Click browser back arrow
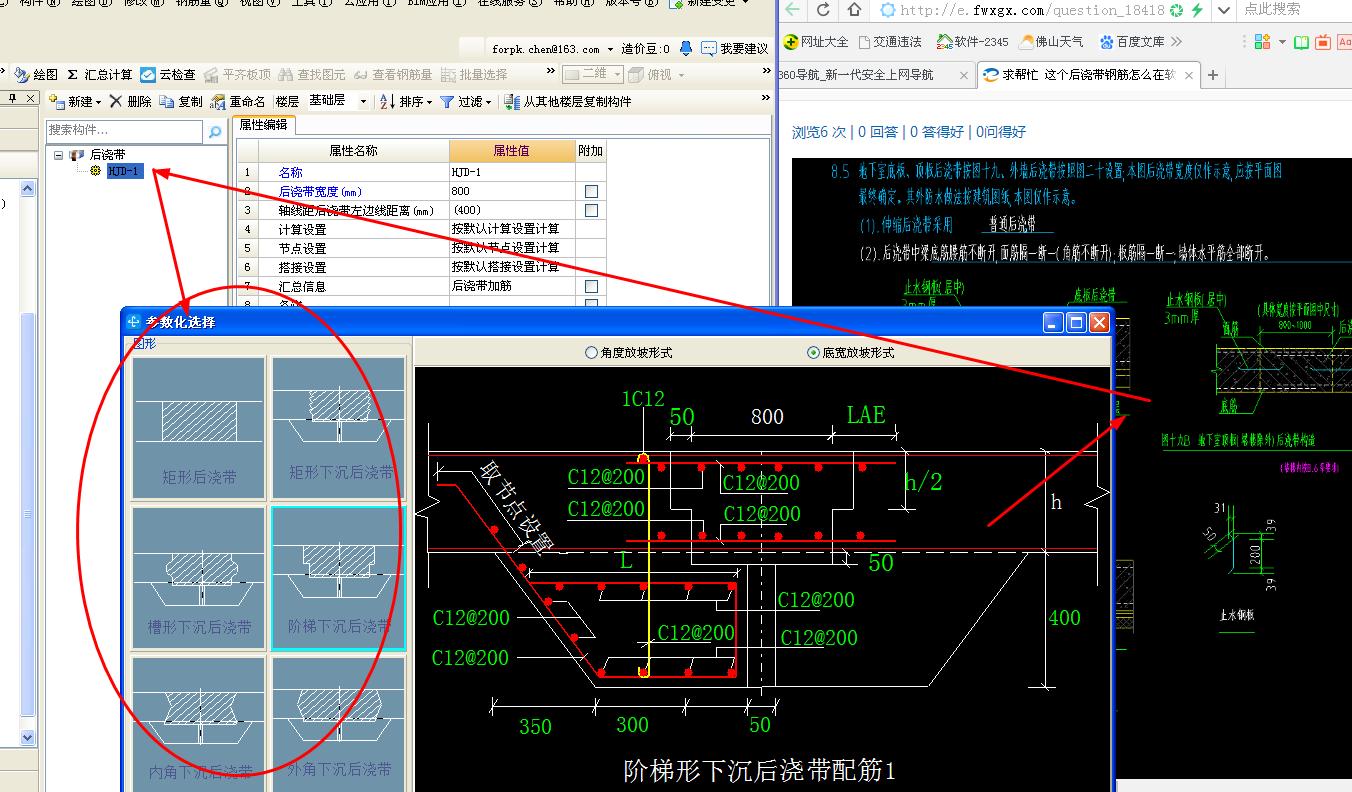Viewport: 1352px width, 792px height. pyautogui.click(x=793, y=10)
